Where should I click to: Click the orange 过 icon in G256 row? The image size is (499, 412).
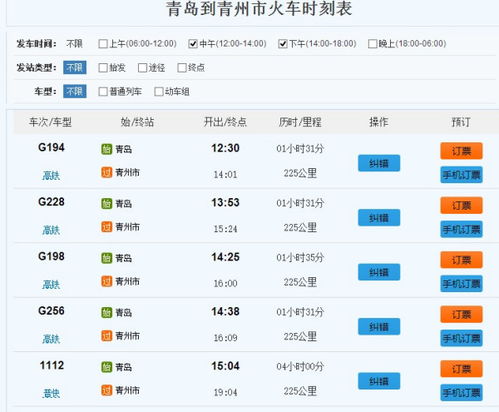(107, 336)
